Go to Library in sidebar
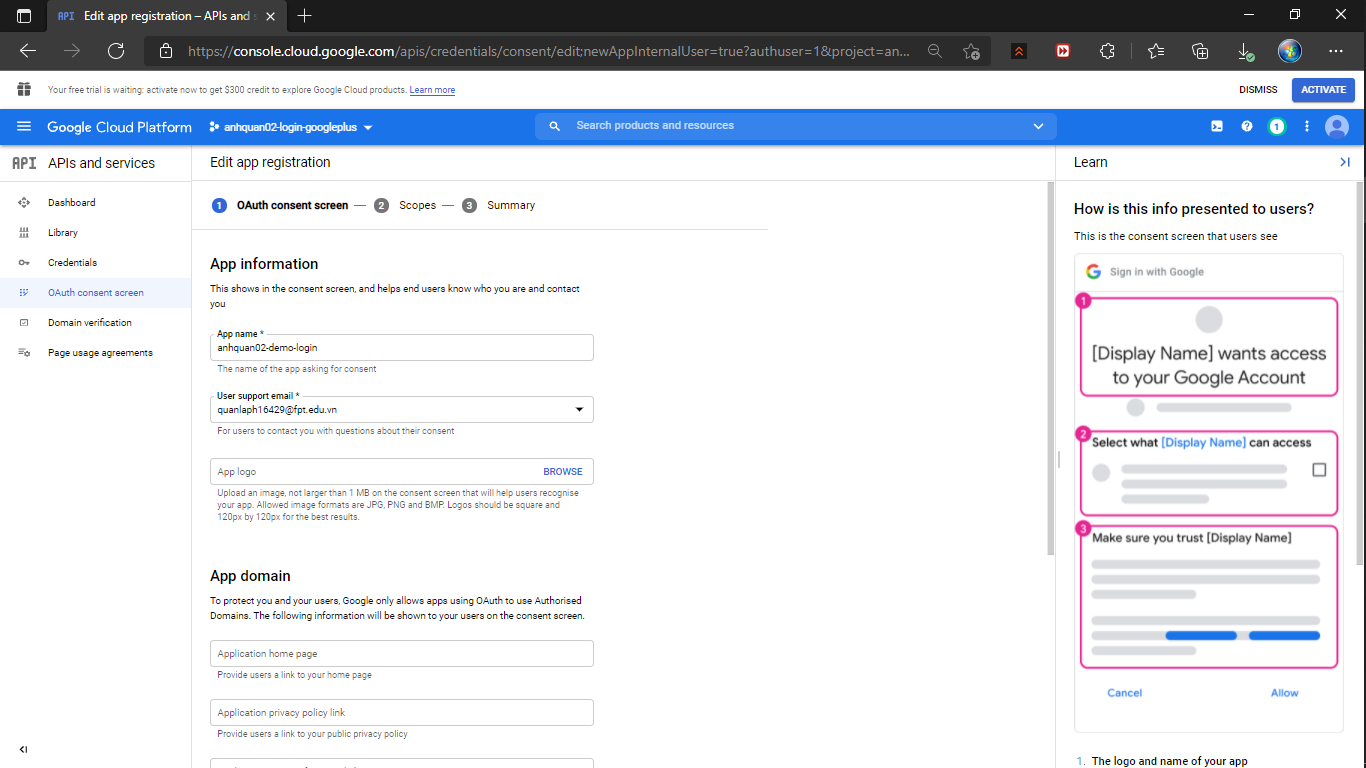 (63, 233)
